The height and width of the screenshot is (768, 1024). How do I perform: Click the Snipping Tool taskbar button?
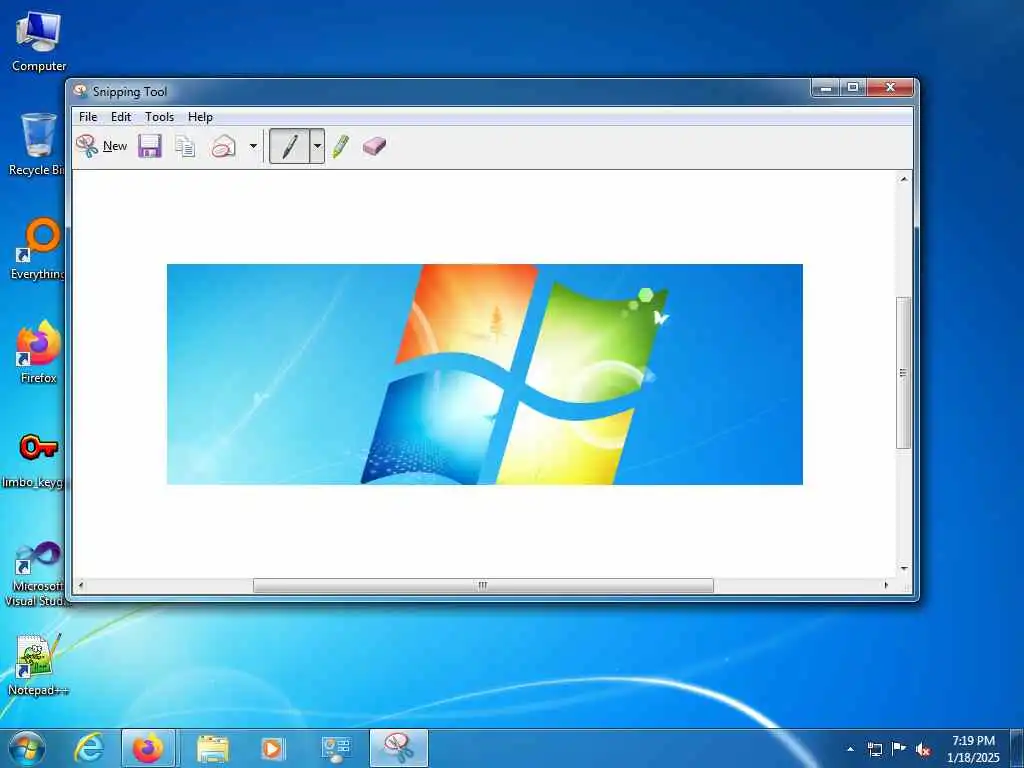(x=398, y=748)
